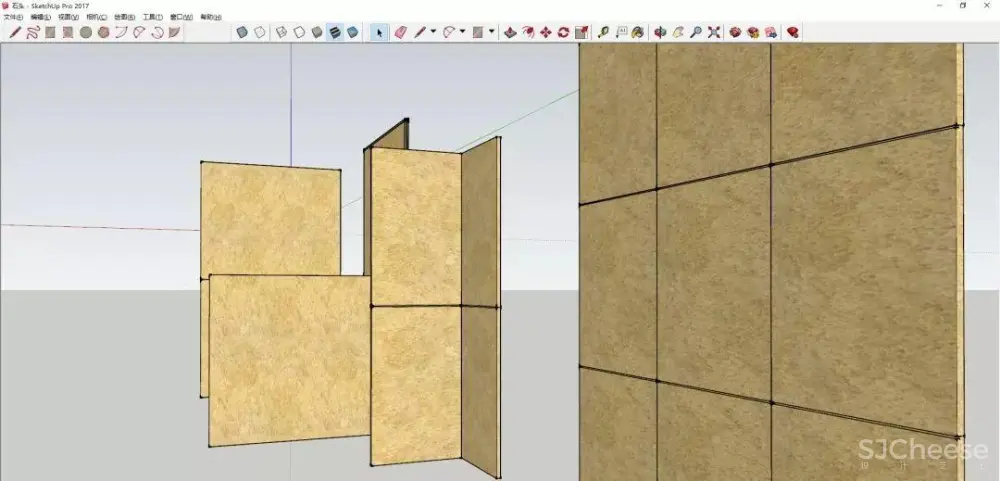Select the Select arrow tool
The width and height of the screenshot is (1000, 481).
point(379,32)
